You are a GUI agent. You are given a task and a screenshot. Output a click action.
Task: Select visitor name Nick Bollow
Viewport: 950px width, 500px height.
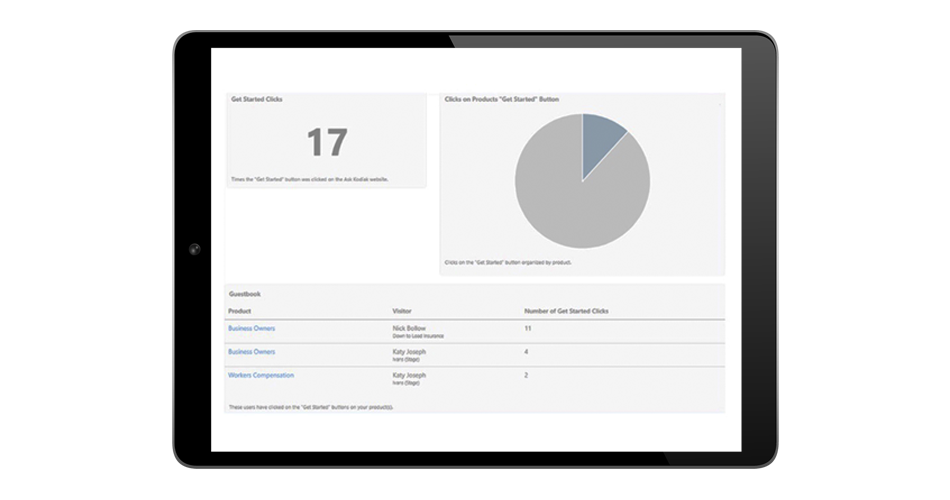tap(411, 328)
